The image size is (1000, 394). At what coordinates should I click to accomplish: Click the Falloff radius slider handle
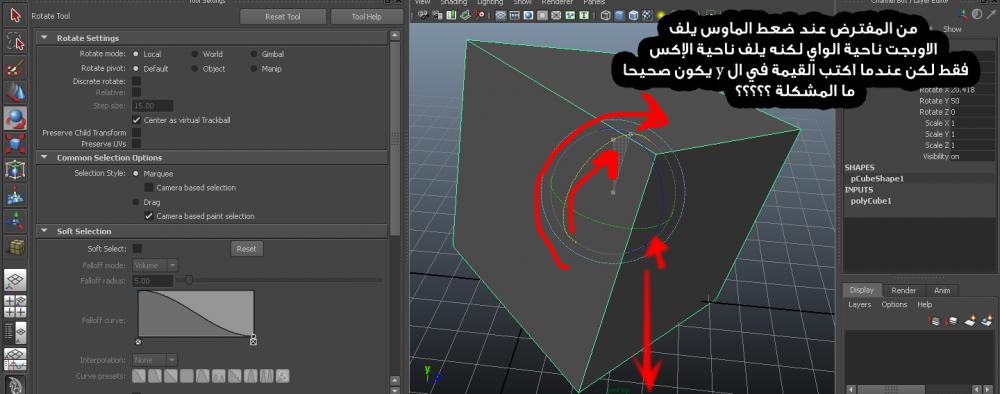click(189, 280)
